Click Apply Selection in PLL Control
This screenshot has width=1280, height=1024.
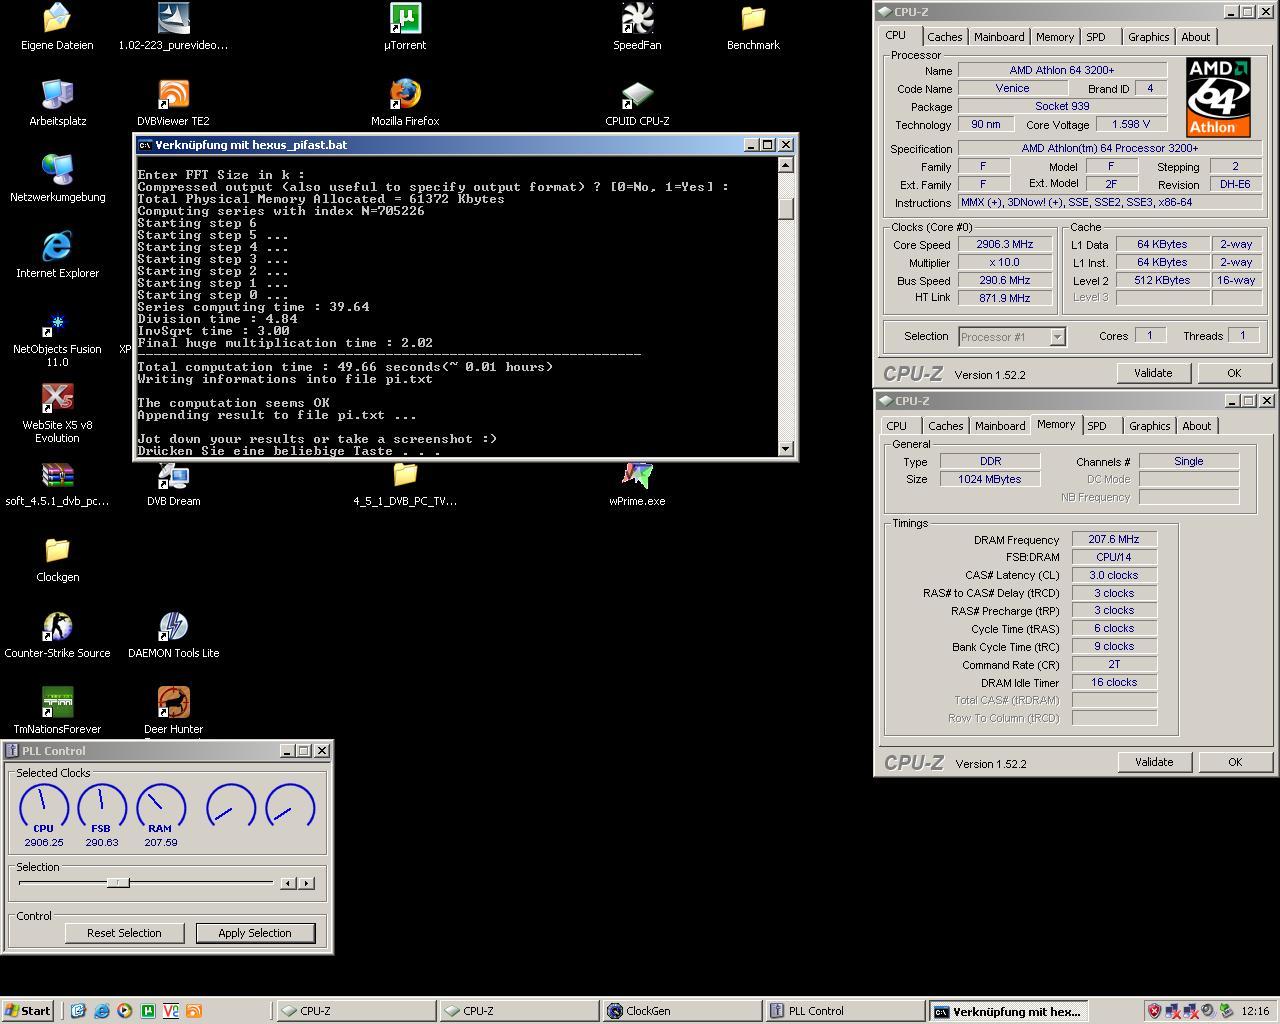pyautogui.click(x=255, y=933)
